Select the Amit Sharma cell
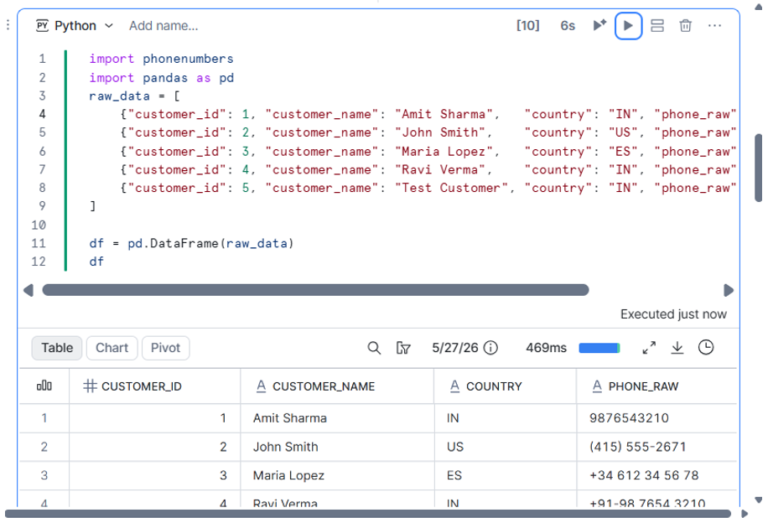Image resolution: width=768 pixels, height=518 pixels. coord(337,418)
